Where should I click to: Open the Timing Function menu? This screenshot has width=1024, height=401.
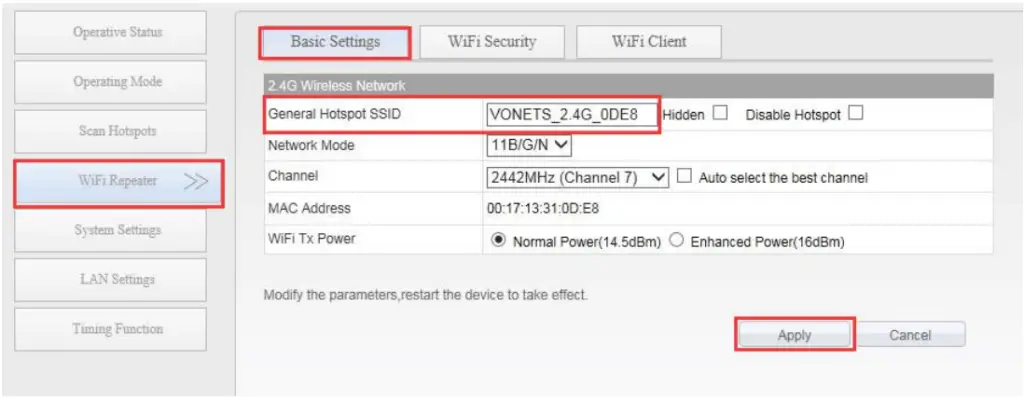pyautogui.click(x=110, y=329)
